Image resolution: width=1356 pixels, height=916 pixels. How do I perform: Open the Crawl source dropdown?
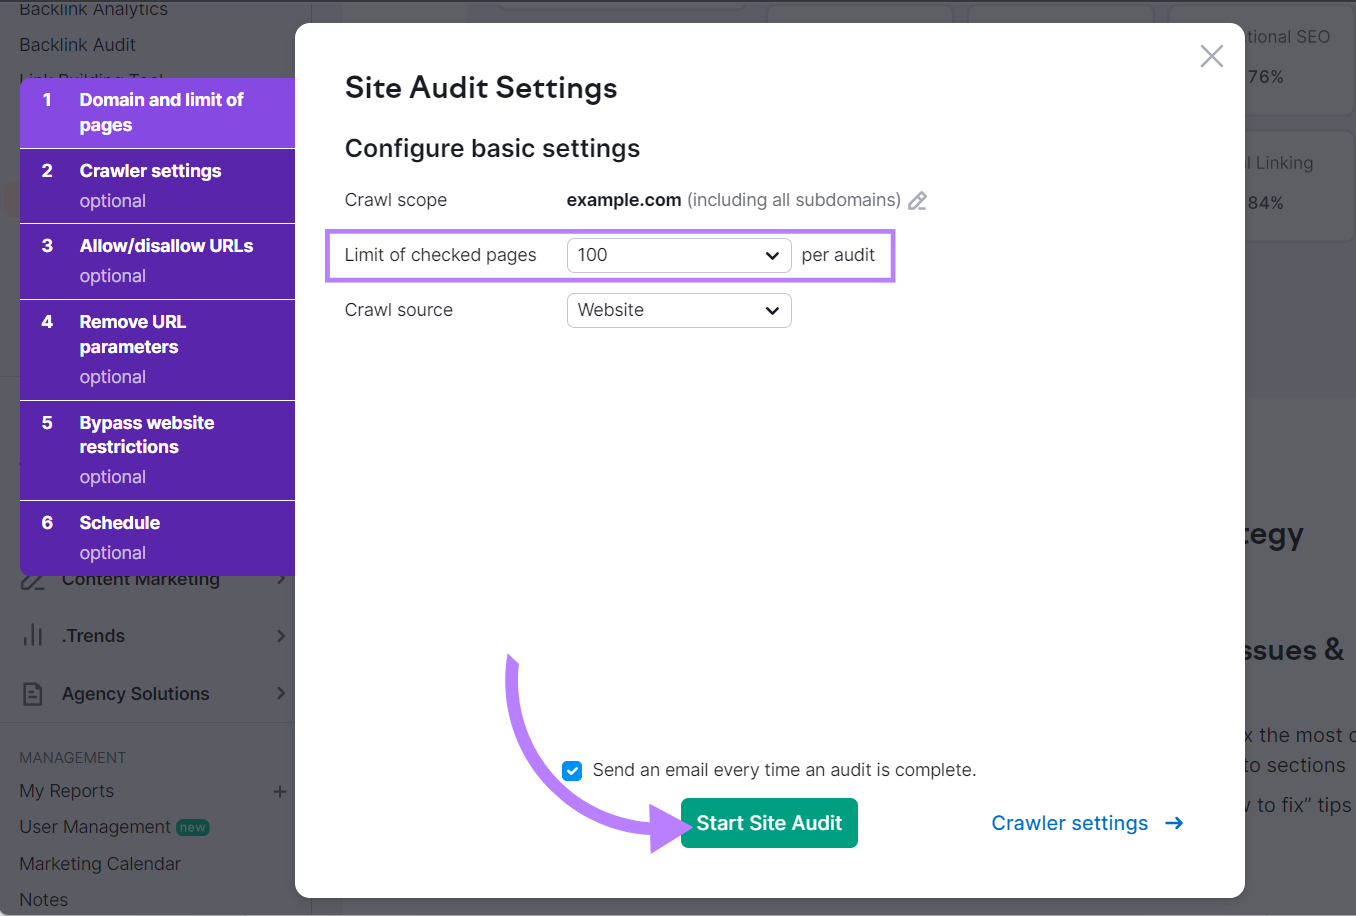(679, 310)
